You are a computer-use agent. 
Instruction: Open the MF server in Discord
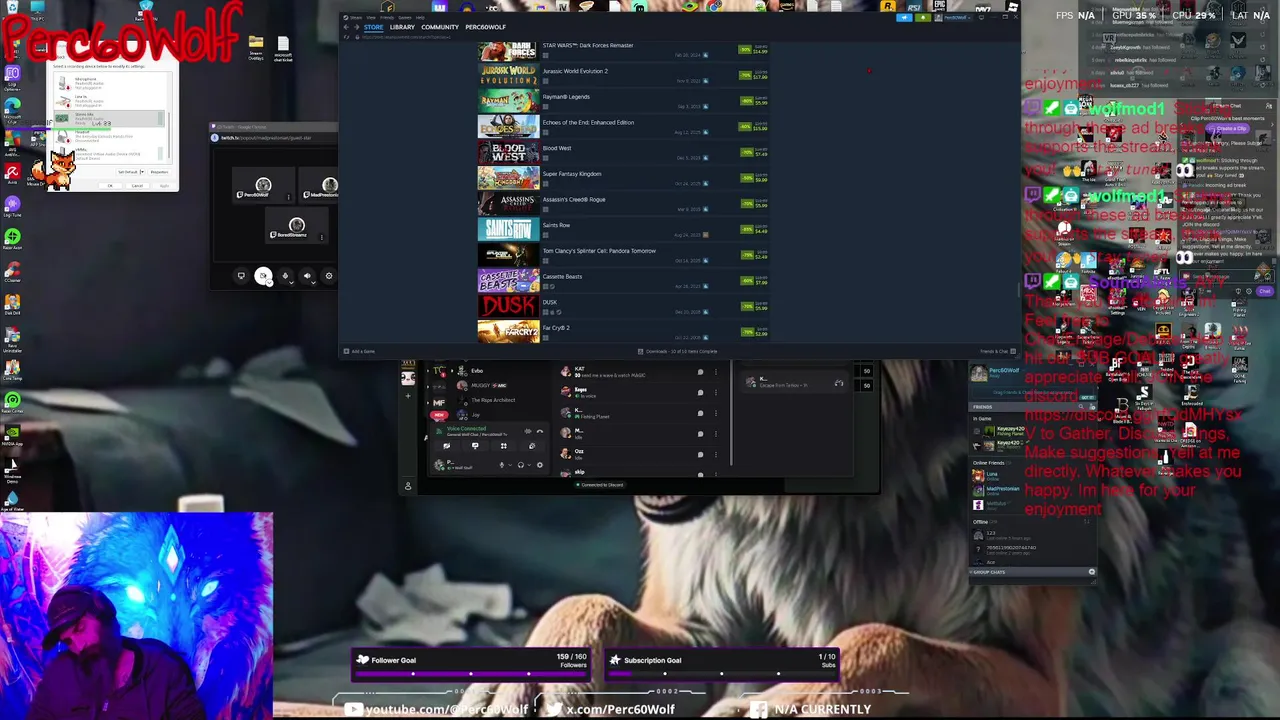coord(439,402)
